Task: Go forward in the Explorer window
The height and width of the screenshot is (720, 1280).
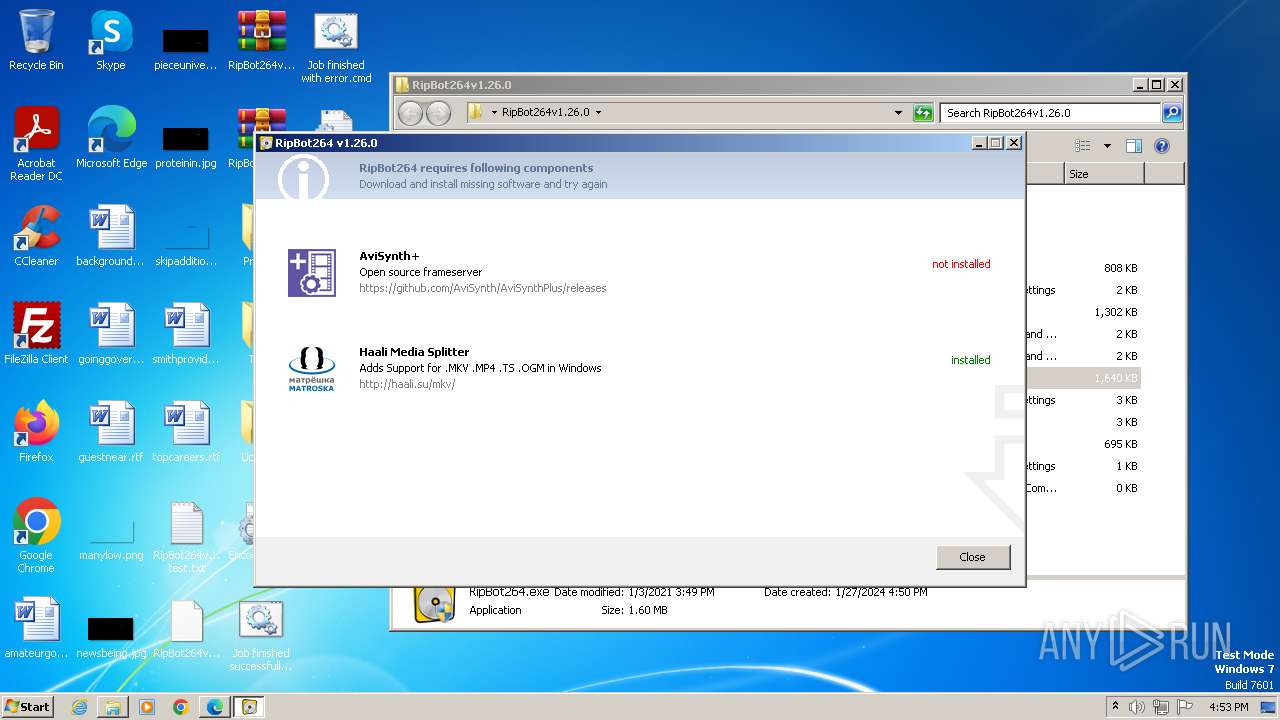Action: [x=439, y=113]
